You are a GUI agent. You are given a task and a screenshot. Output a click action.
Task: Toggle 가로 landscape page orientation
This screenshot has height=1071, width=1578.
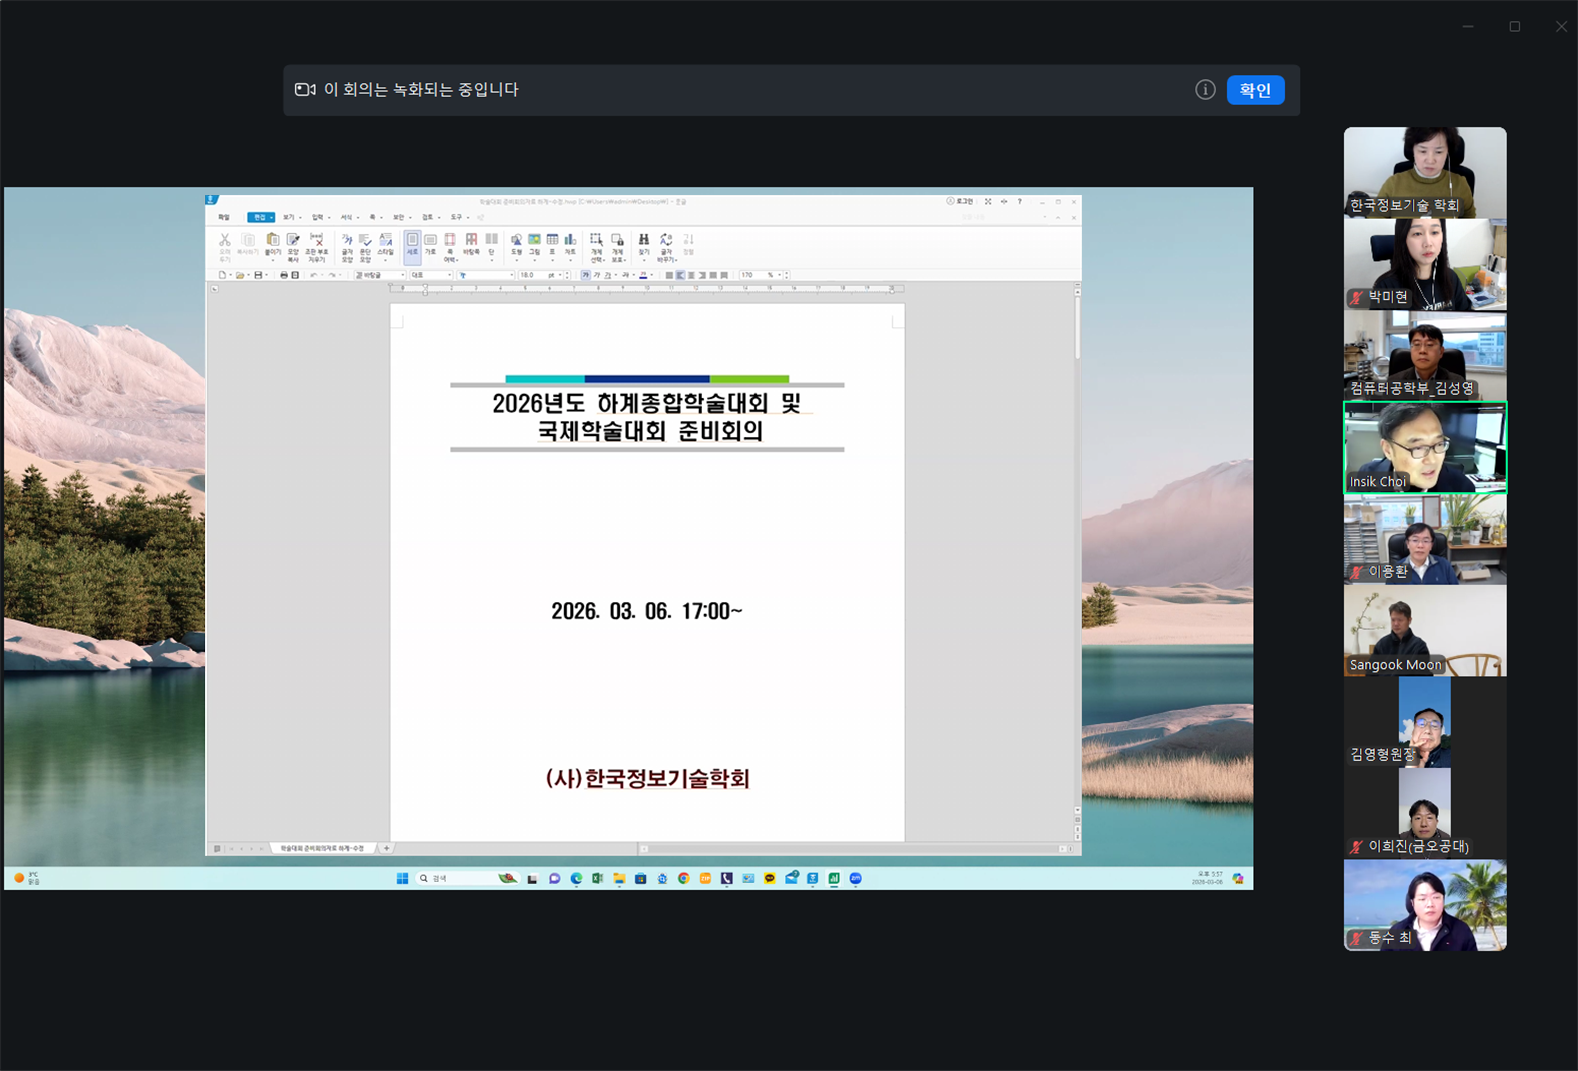coord(430,243)
